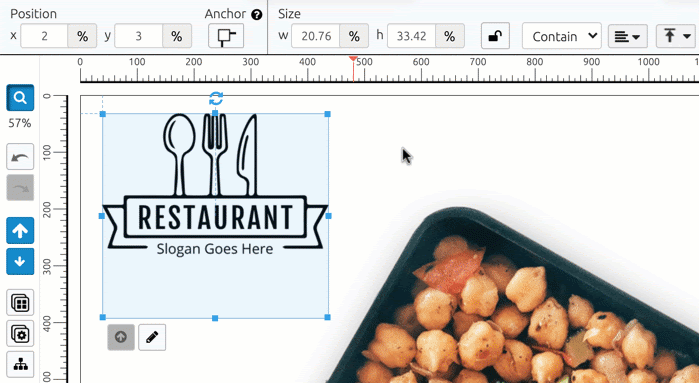This screenshot has height=383, width=699.
Task: Open vertical alignment dropdown
Action: [676, 36]
